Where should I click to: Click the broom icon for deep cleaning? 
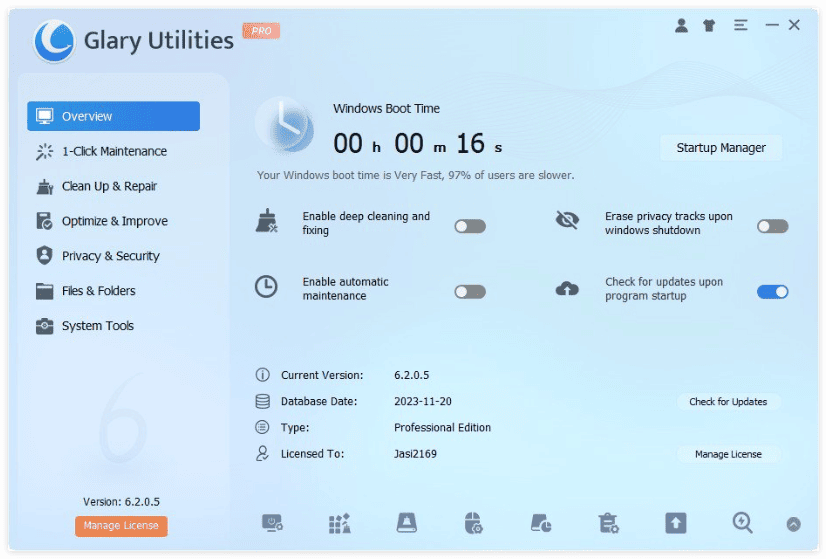tap(267, 221)
